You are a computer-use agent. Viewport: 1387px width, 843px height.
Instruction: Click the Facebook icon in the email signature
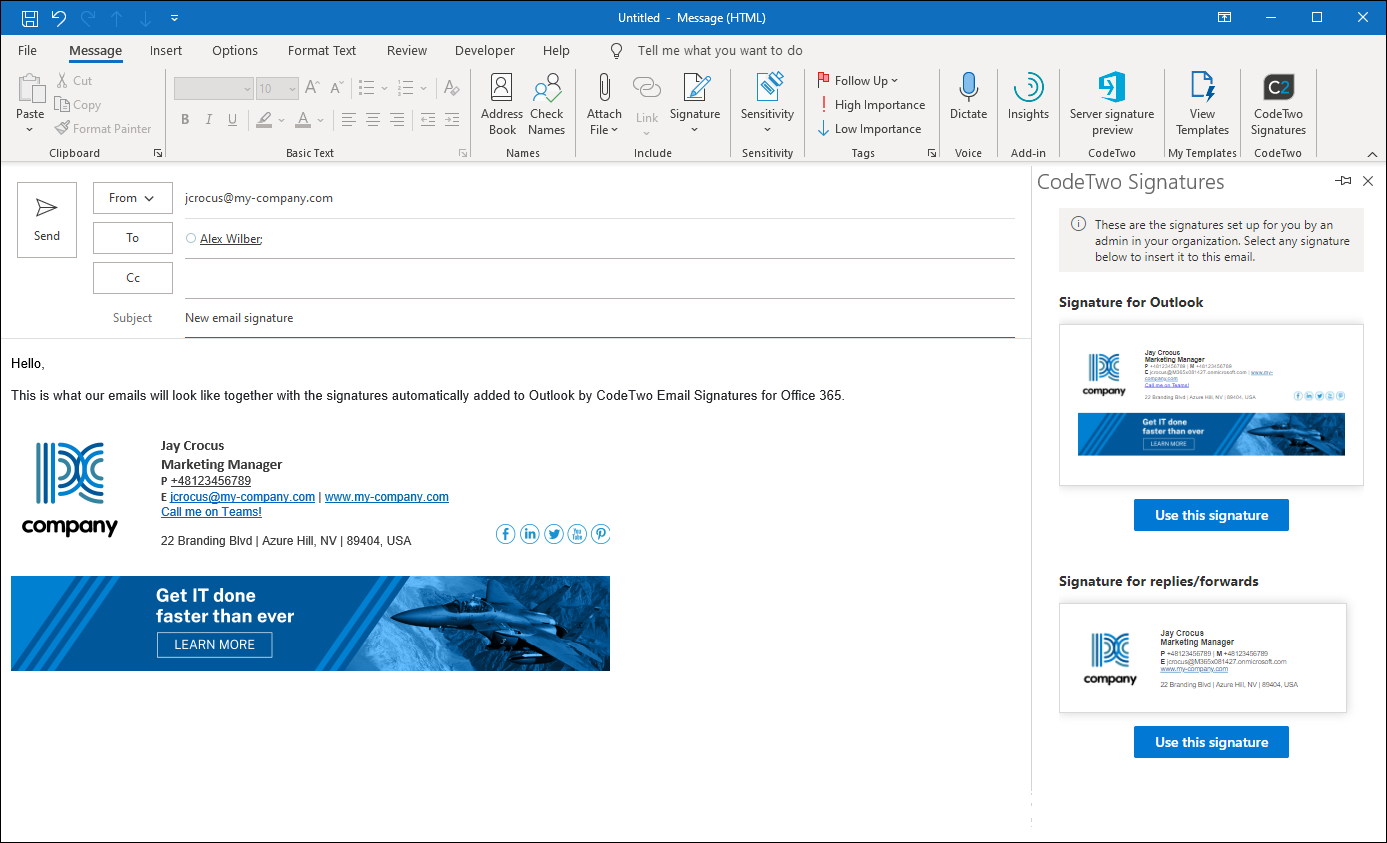click(506, 534)
